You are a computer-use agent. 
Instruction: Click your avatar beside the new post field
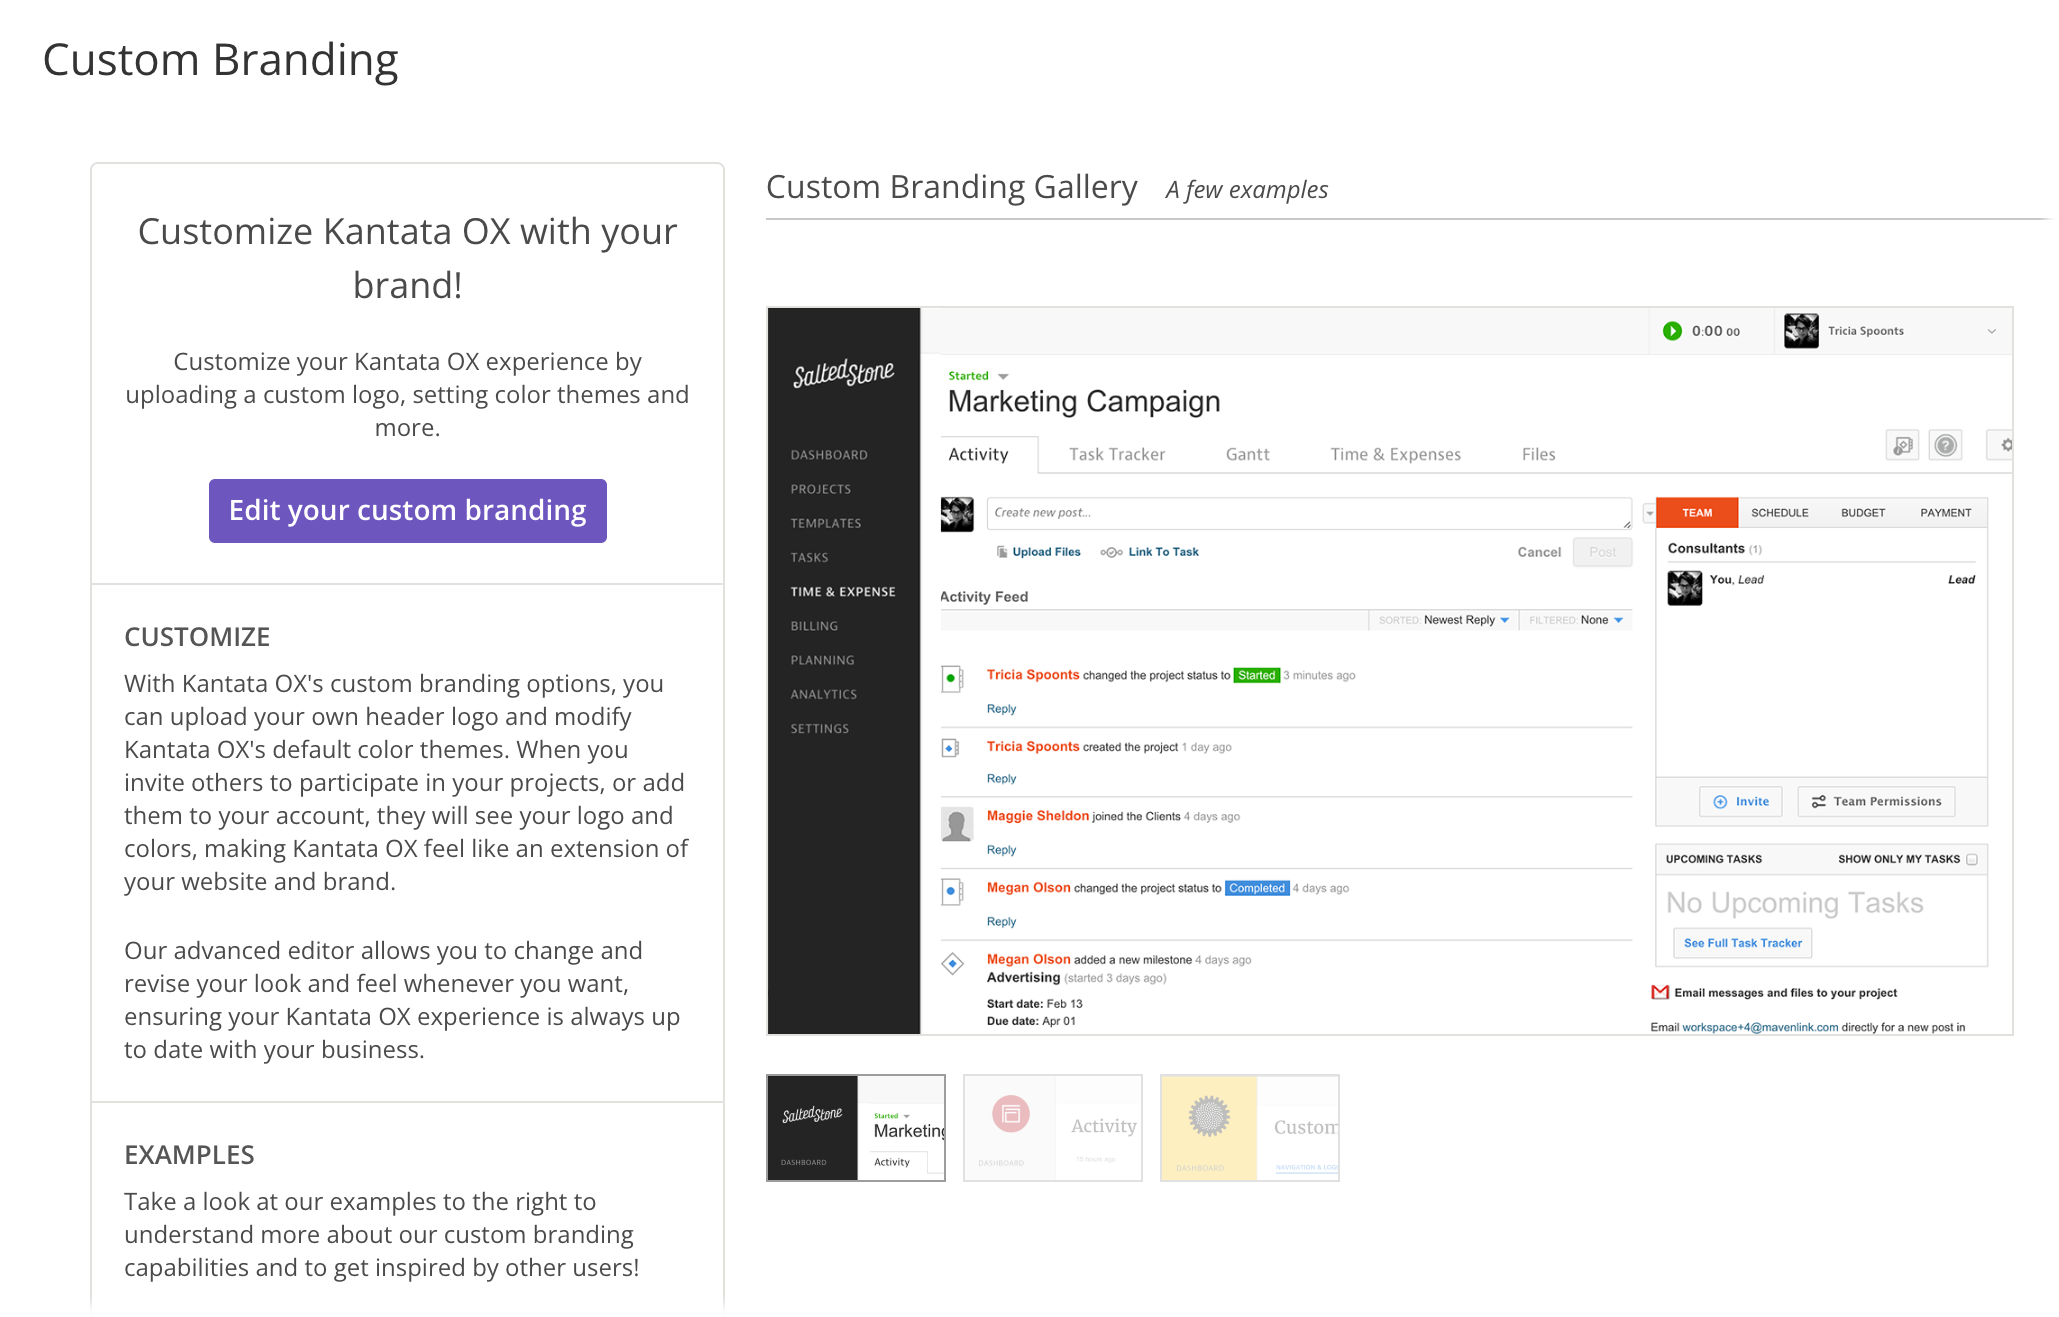pos(957,514)
